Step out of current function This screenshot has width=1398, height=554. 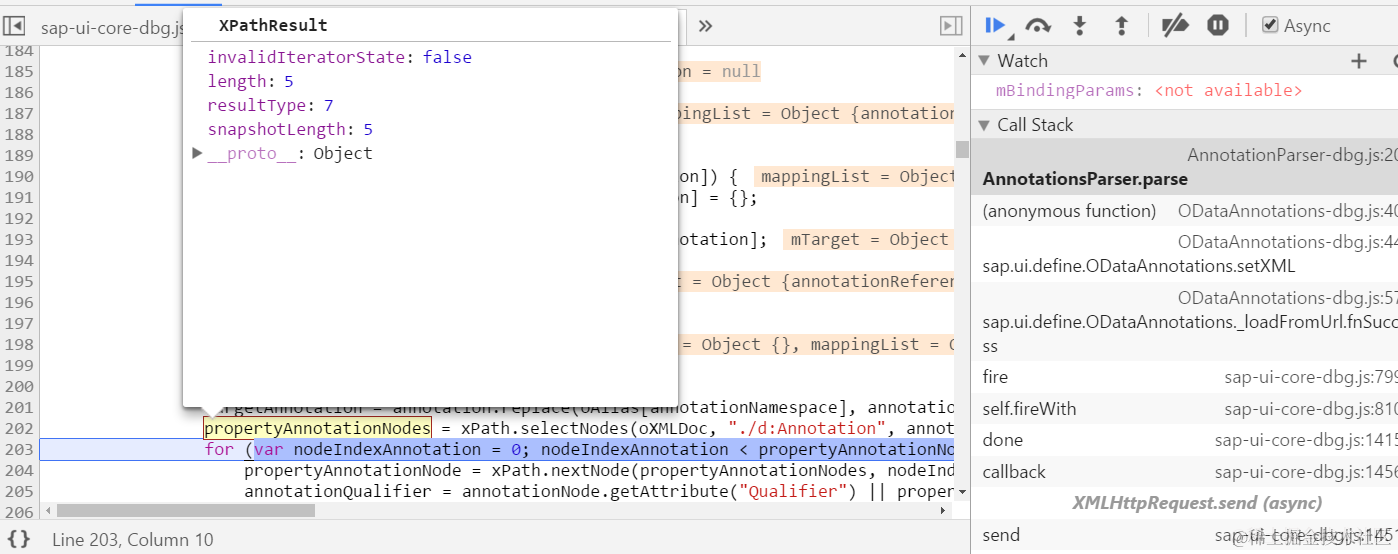coord(1121,25)
